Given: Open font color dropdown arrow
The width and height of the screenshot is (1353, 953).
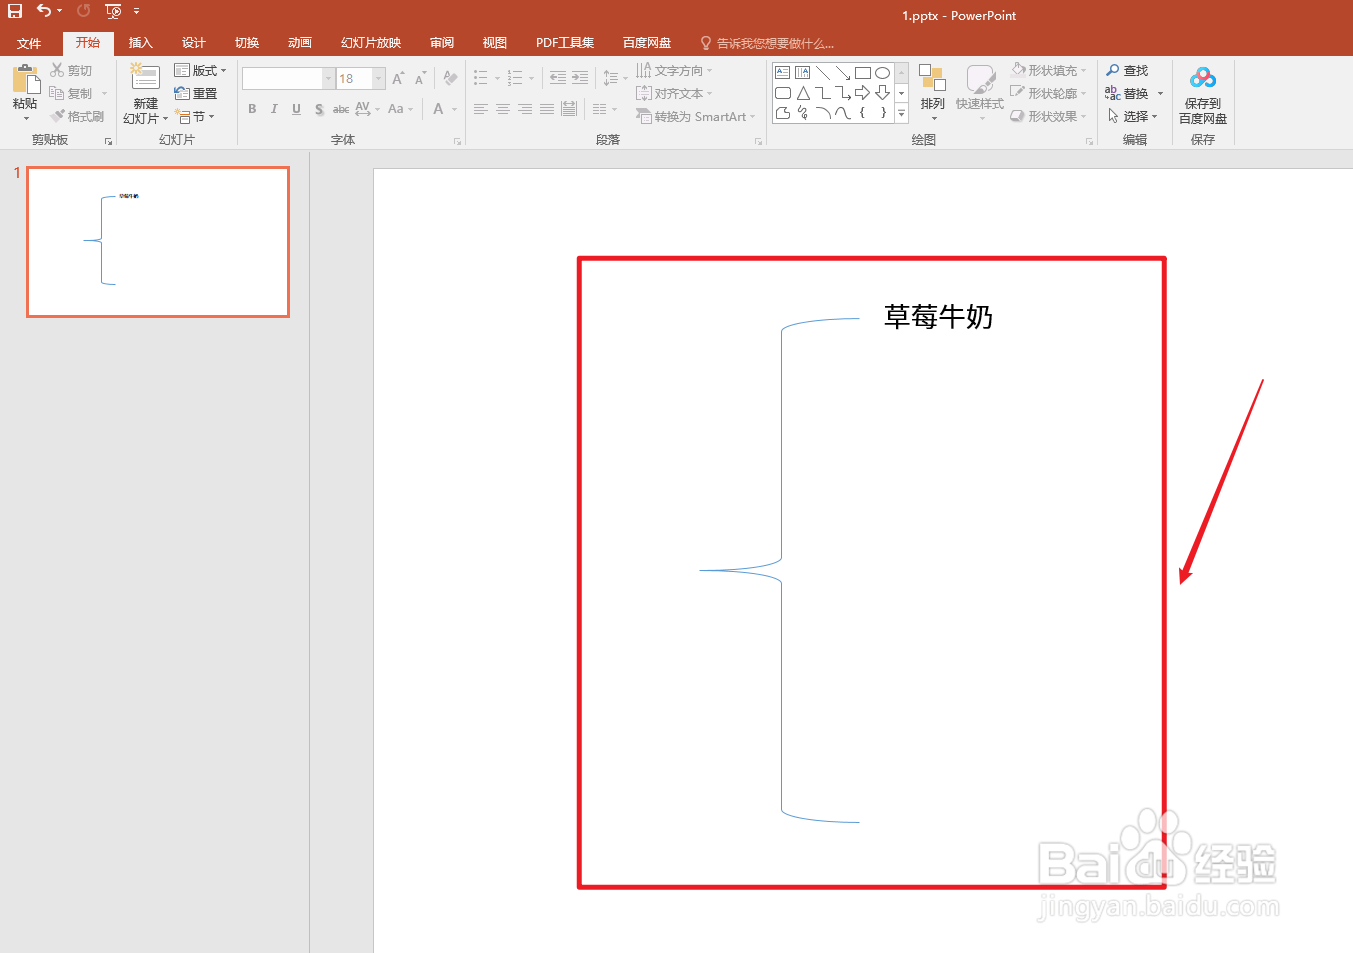Looking at the screenshot, I should 454,109.
